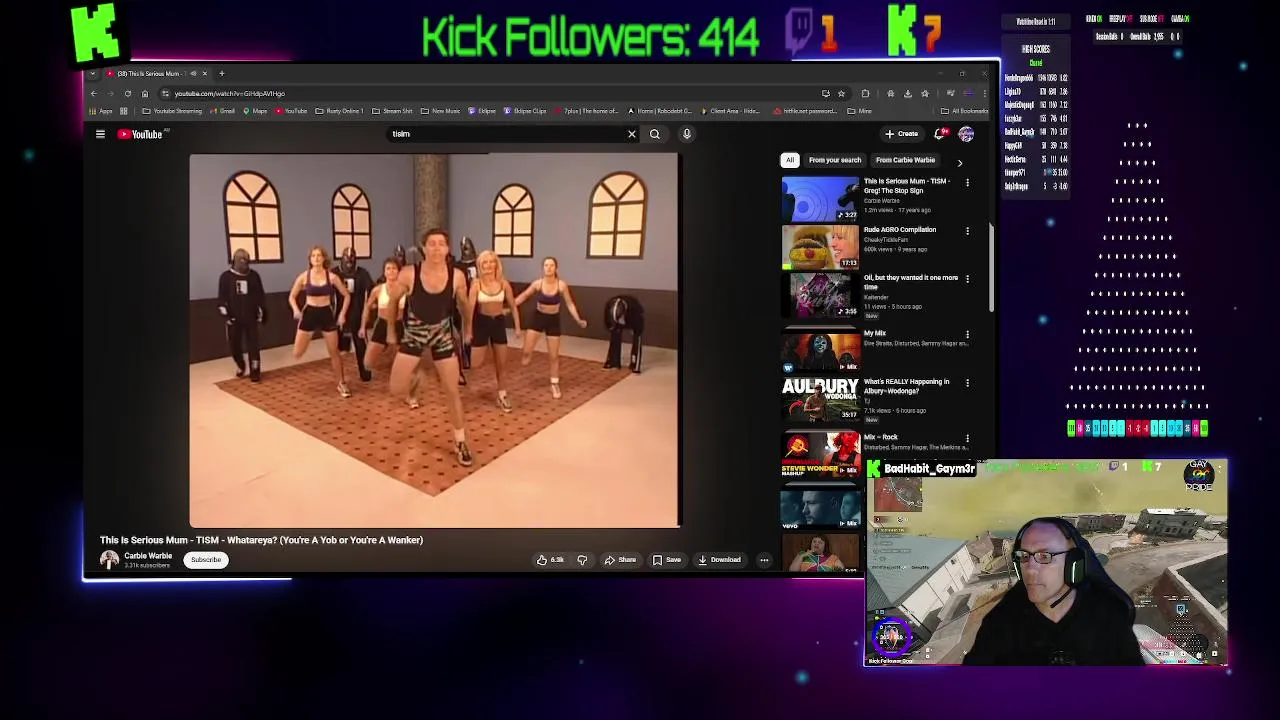The width and height of the screenshot is (1280, 720).
Task: Click the YouTube search magnifier button
Action: [x=655, y=134]
